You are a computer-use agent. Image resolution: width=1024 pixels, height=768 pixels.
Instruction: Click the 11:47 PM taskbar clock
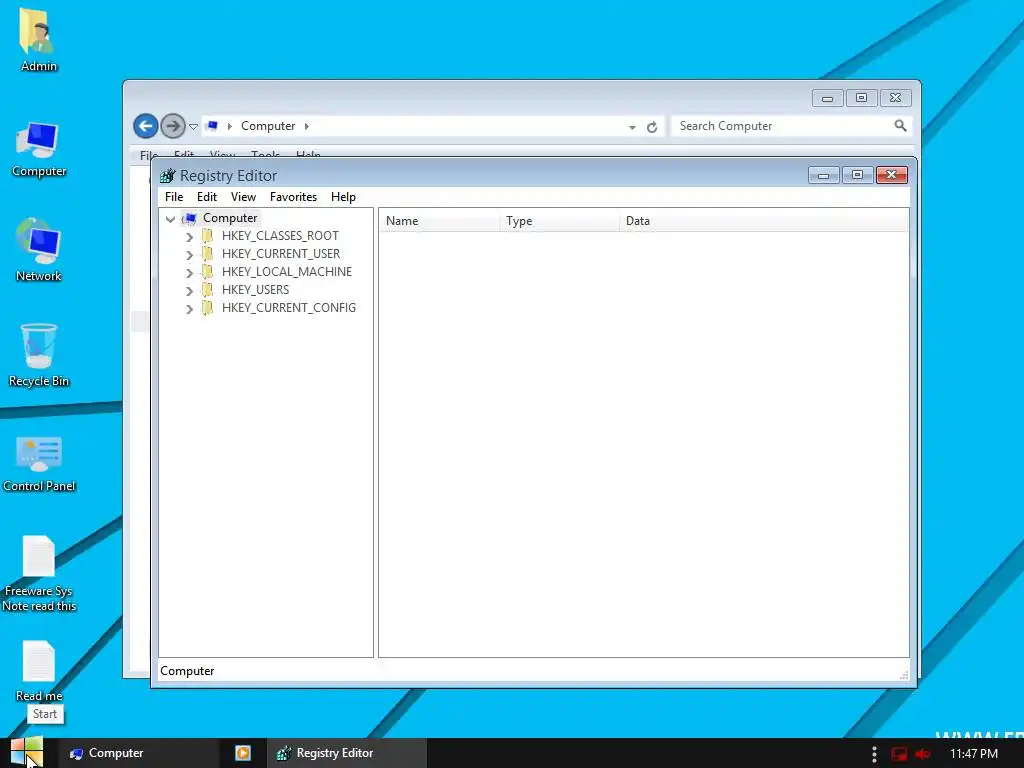(x=974, y=754)
